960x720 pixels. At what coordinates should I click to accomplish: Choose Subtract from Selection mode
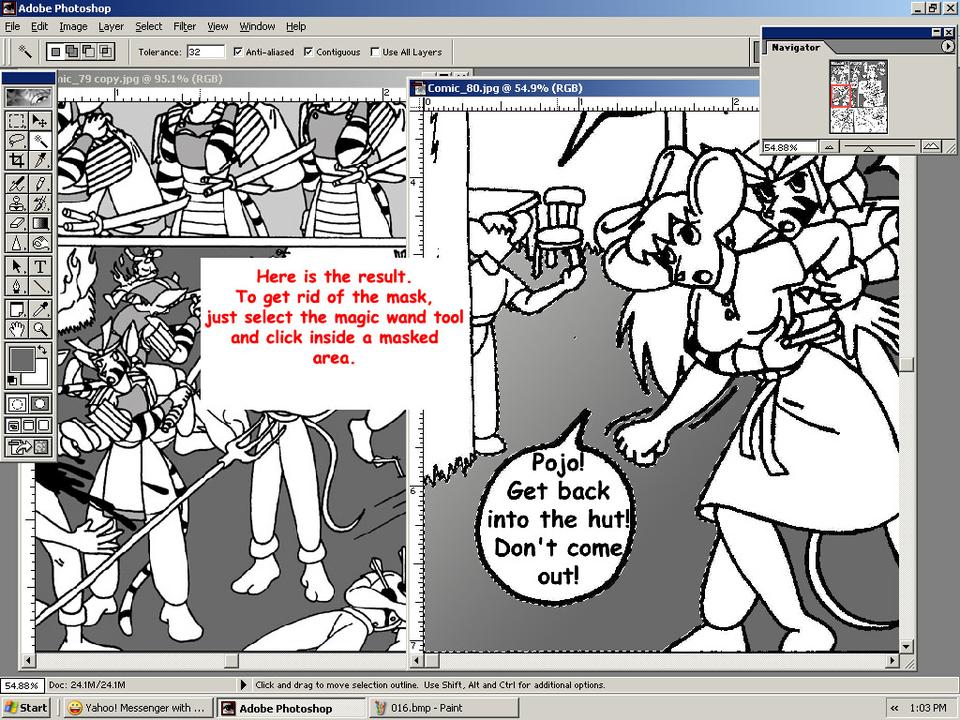89,51
